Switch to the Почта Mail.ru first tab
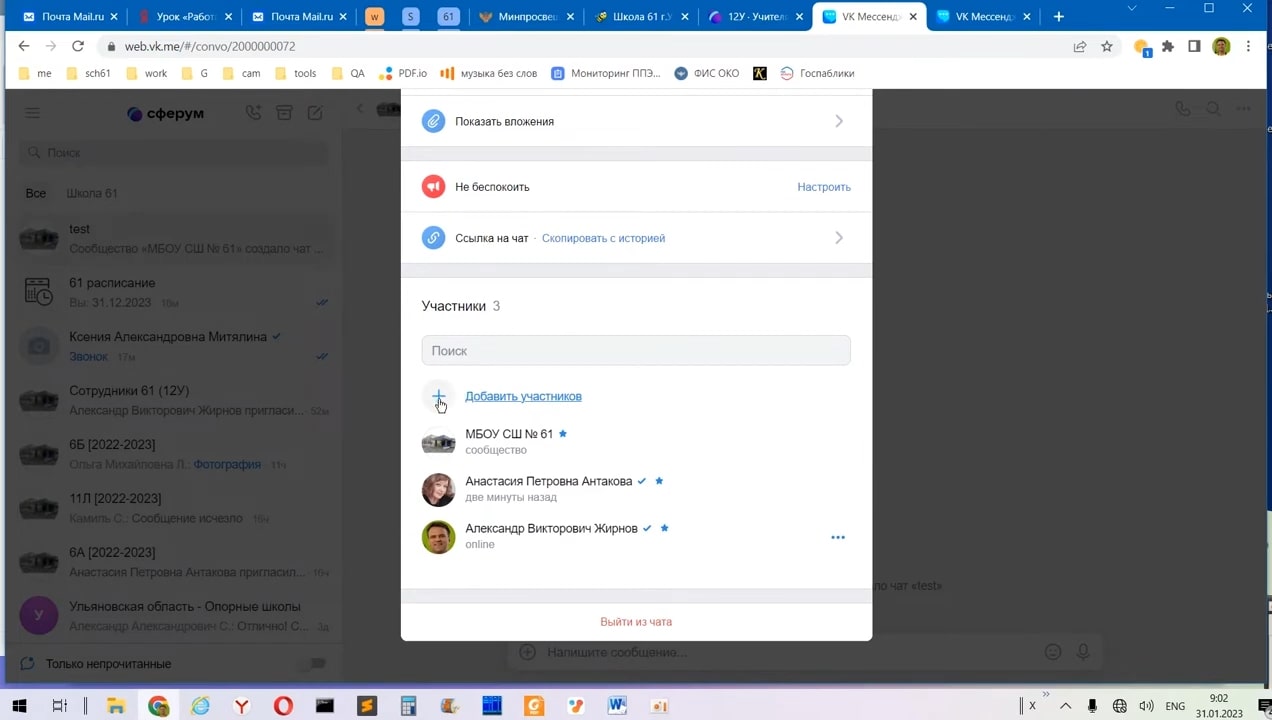 pos(70,16)
